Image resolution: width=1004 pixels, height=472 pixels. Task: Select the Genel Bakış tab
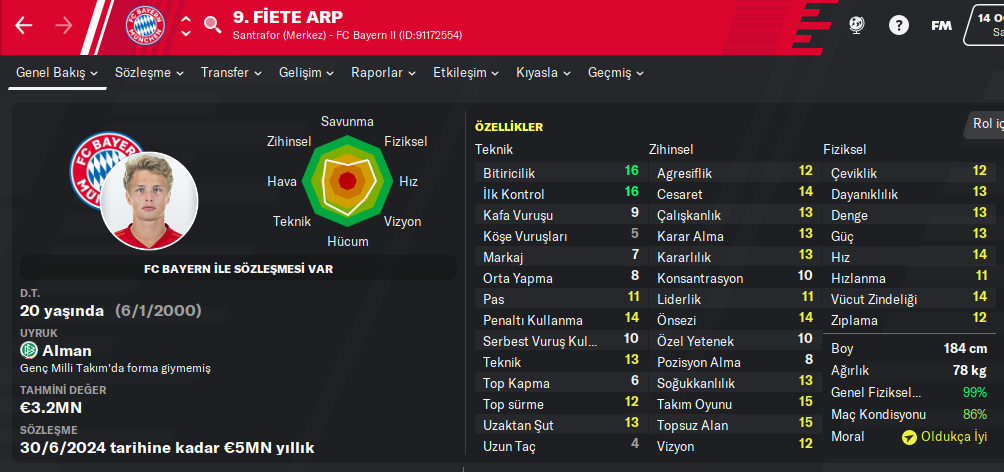pyautogui.click(x=57, y=73)
